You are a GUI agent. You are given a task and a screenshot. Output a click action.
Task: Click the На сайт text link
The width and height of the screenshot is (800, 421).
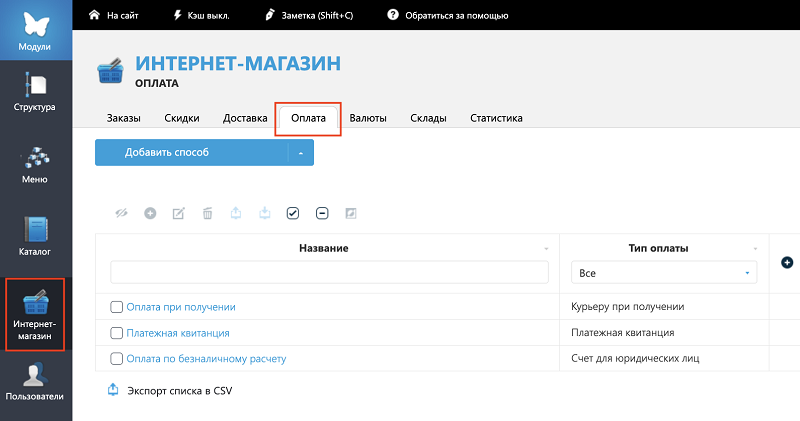pyautogui.click(x=122, y=15)
